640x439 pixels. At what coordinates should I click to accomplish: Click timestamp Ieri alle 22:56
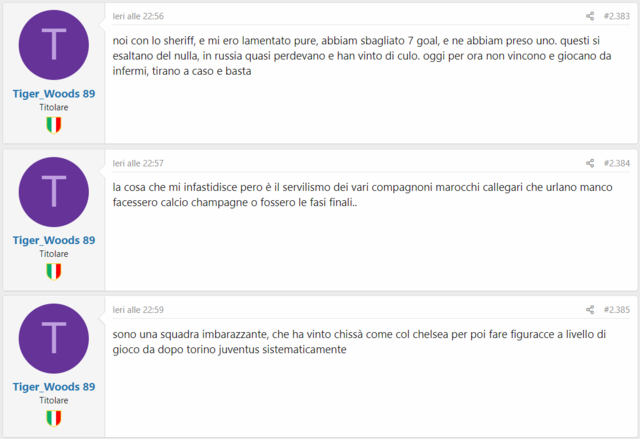pyautogui.click(x=138, y=16)
